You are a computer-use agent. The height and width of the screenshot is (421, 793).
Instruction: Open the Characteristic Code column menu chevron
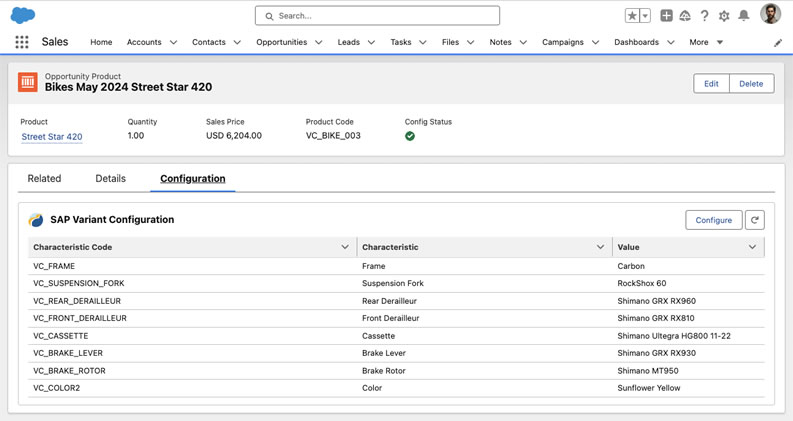tap(345, 247)
